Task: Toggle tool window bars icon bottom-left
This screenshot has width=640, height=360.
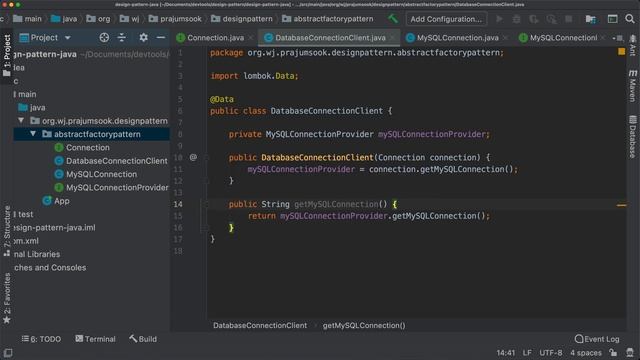Action: 8,353
